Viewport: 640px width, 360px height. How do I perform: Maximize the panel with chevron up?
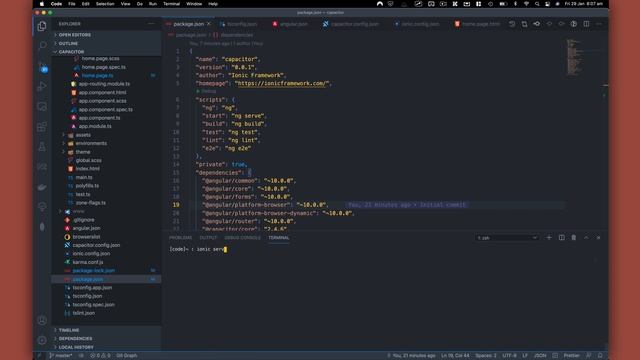tap(586, 238)
